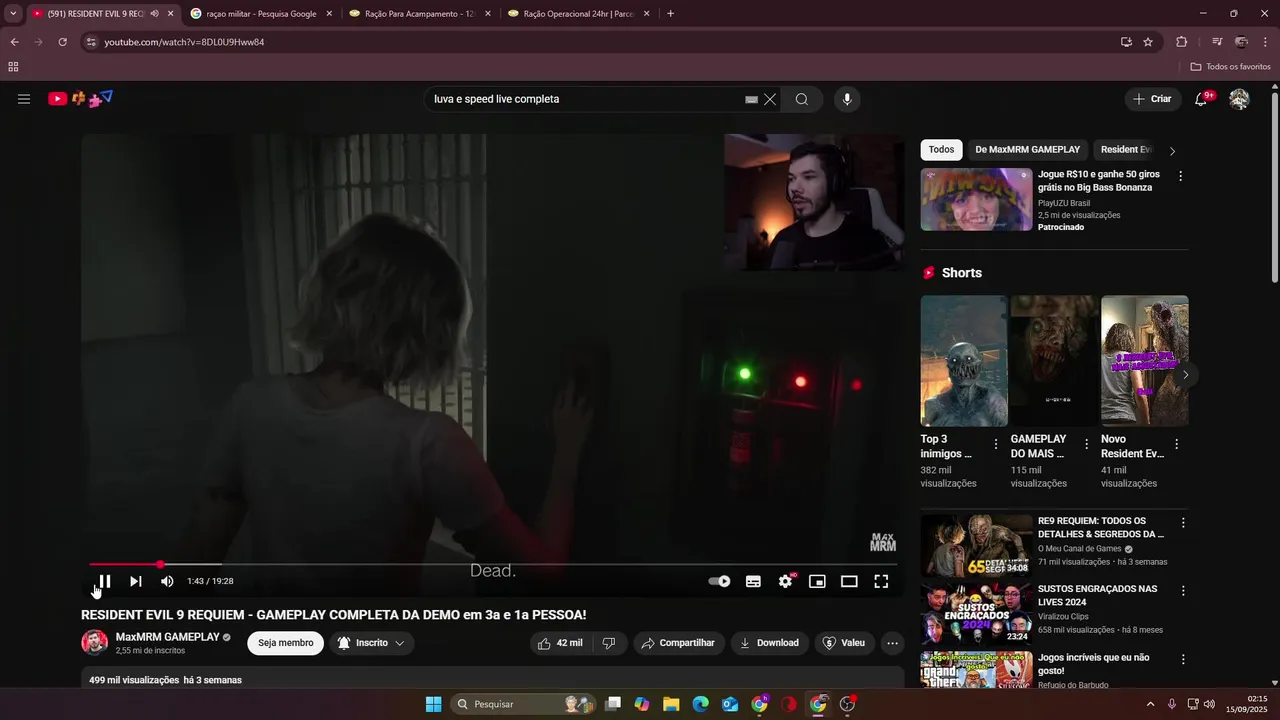Open account avatar menu
1280x720 pixels.
pos(1239,99)
